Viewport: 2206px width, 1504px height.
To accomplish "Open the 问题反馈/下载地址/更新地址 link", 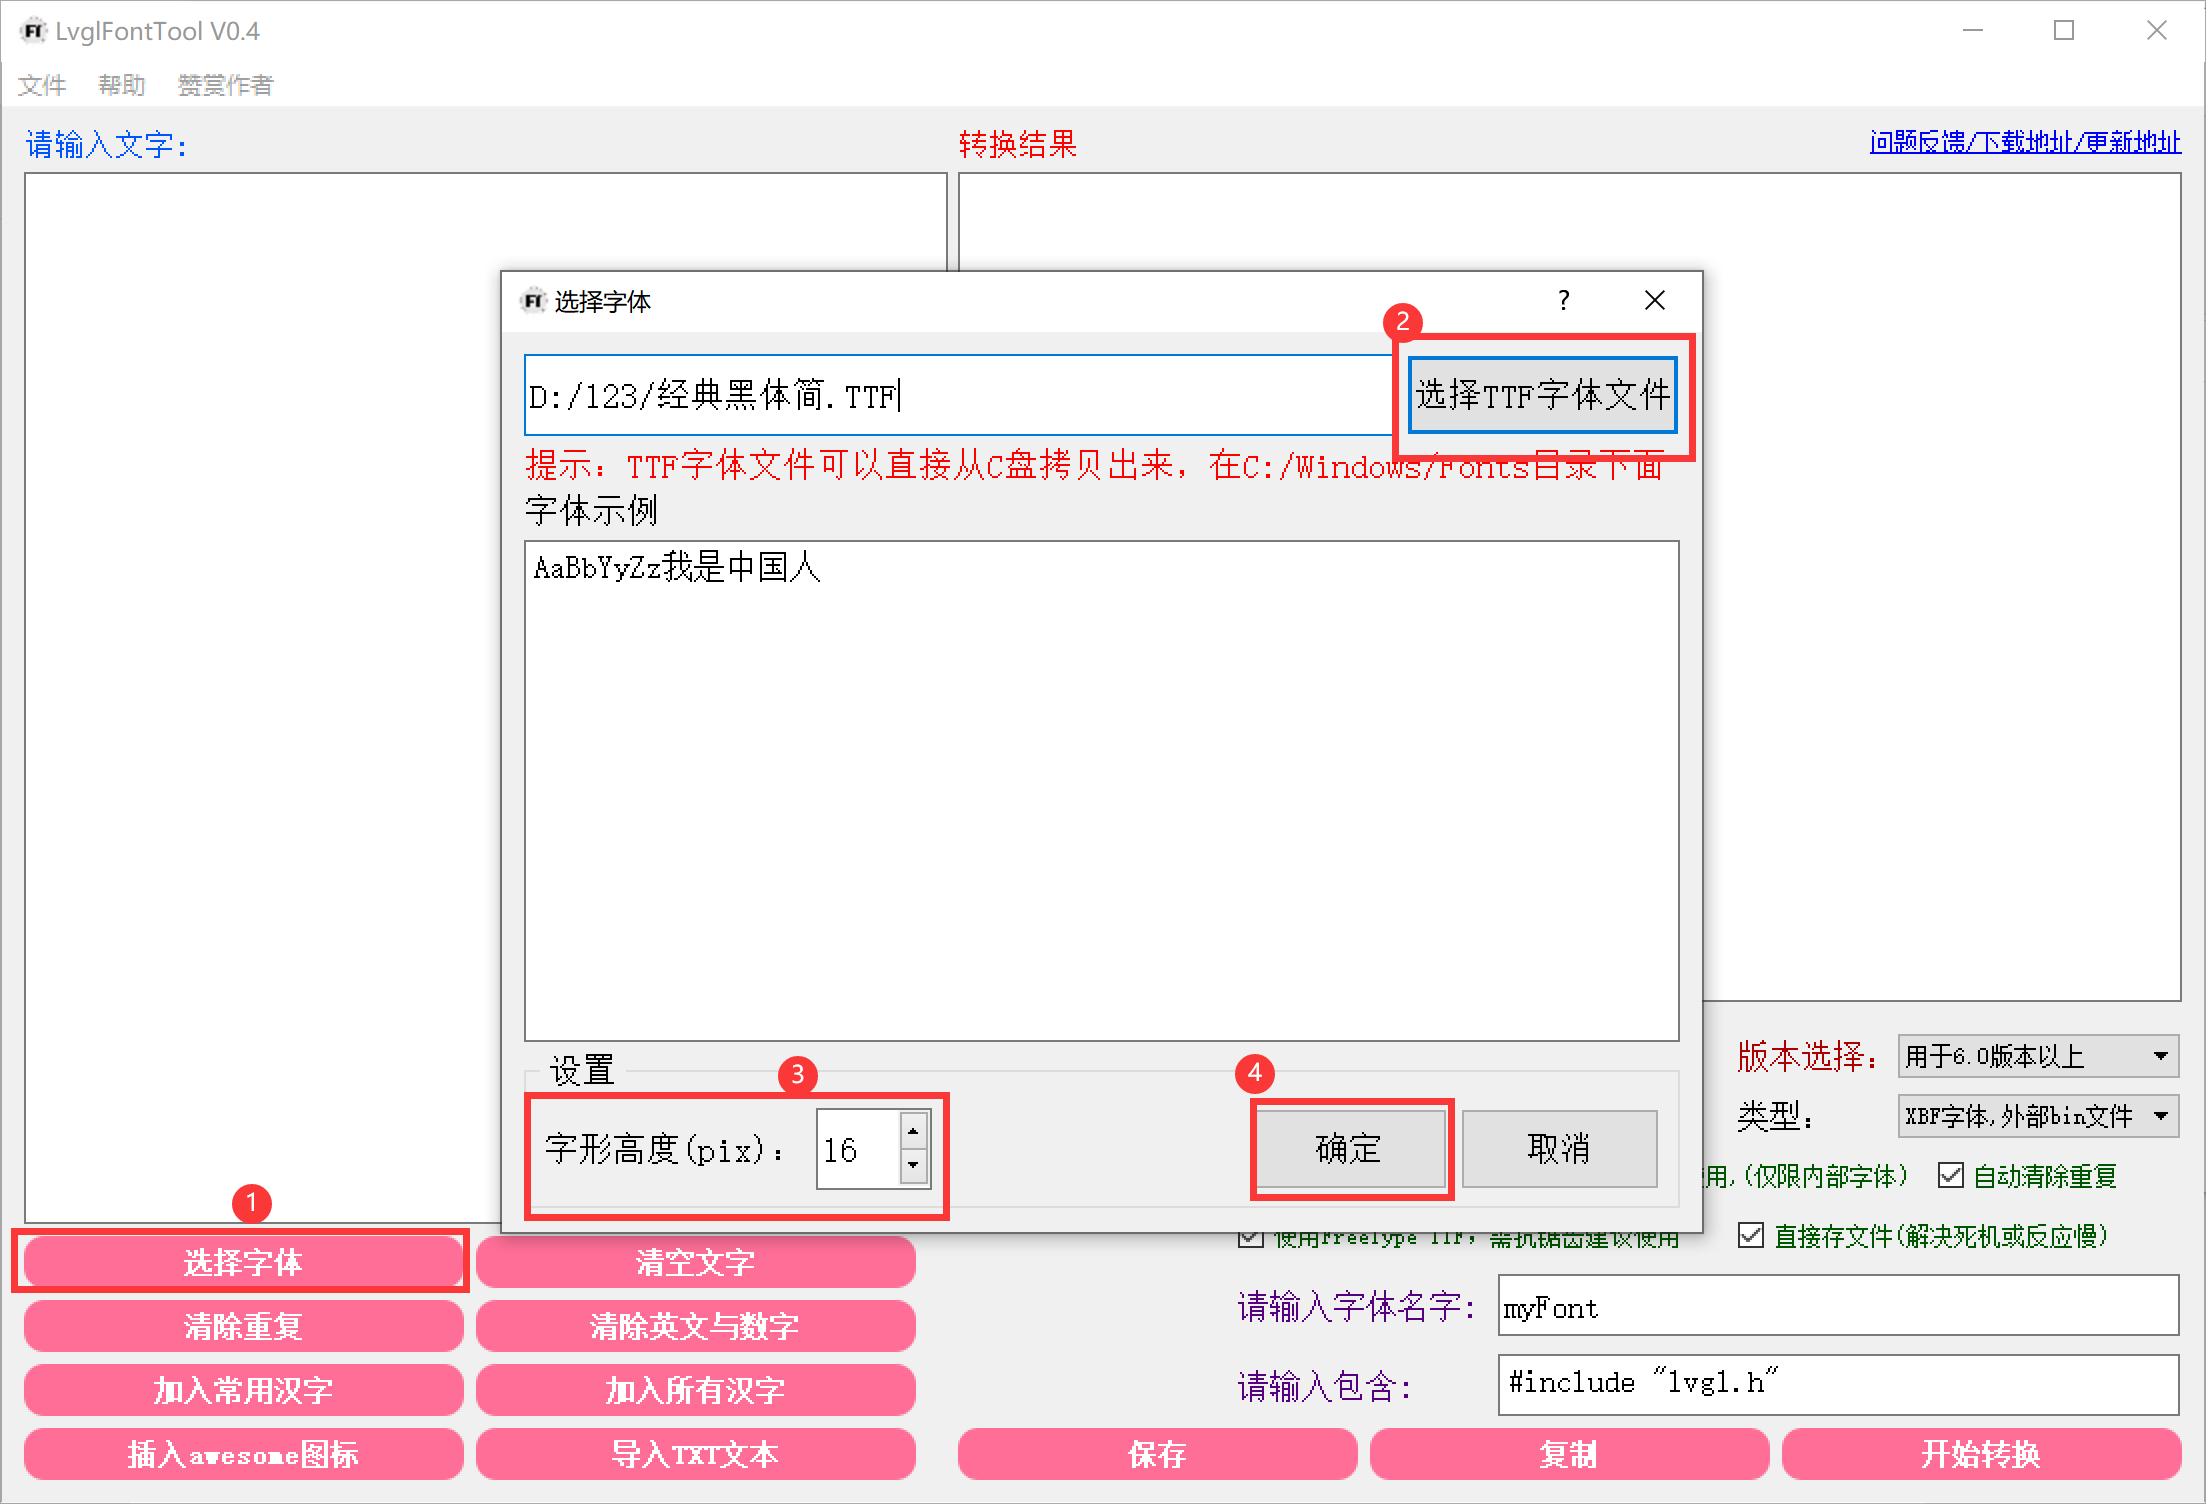I will pos(2024,143).
